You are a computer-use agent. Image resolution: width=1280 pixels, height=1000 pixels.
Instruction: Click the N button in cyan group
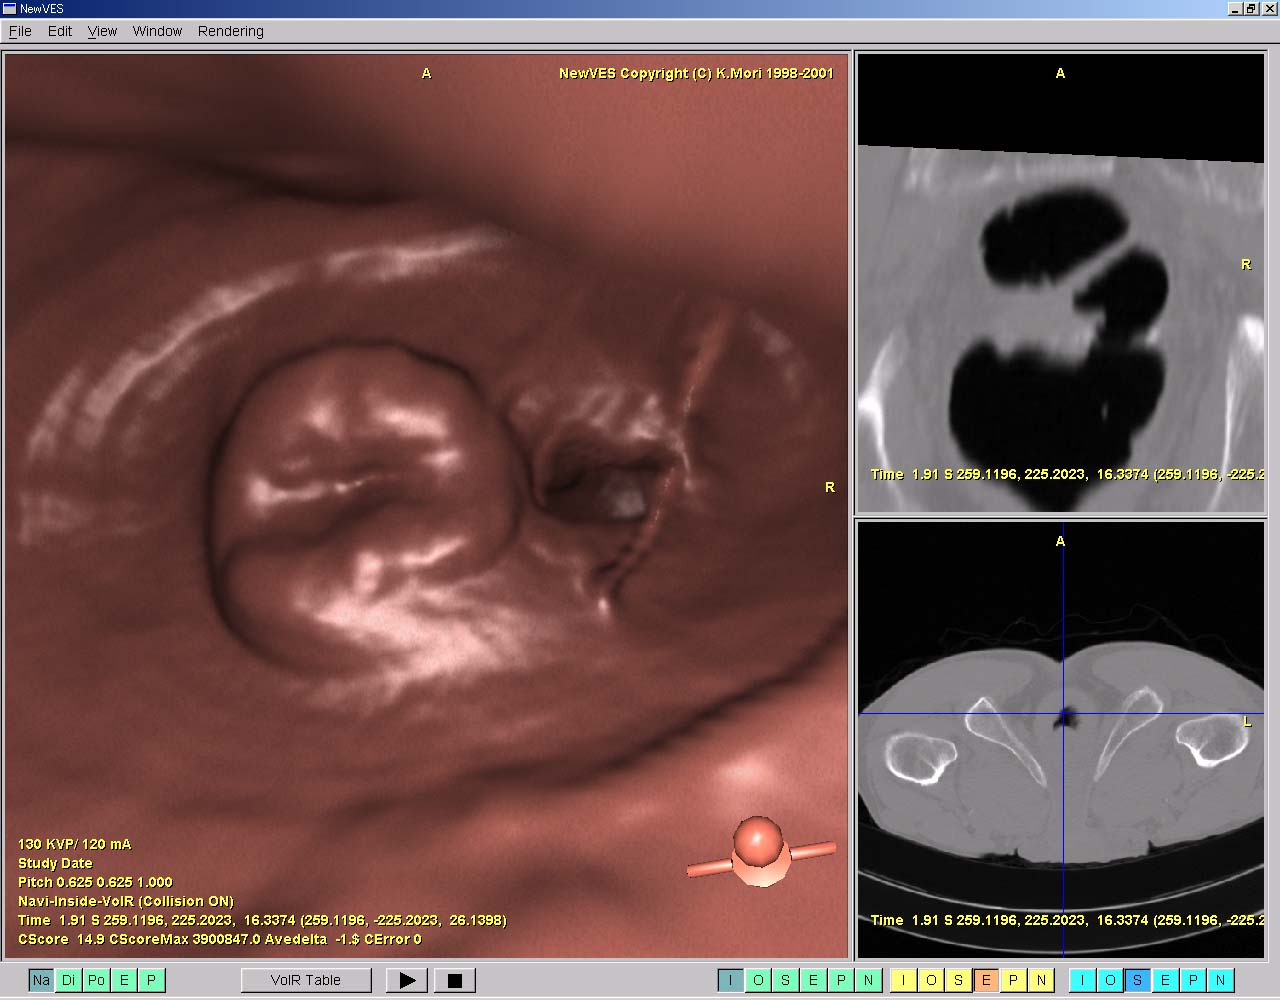[1220, 980]
